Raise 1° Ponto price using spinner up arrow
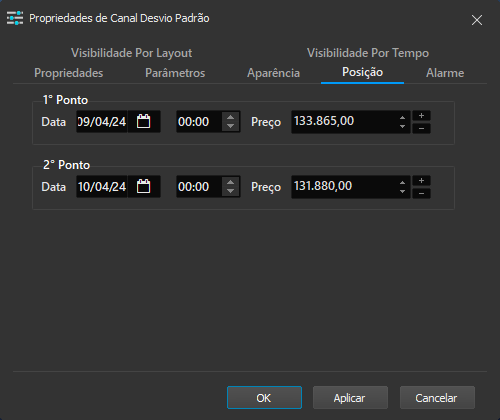 (x=402, y=118)
